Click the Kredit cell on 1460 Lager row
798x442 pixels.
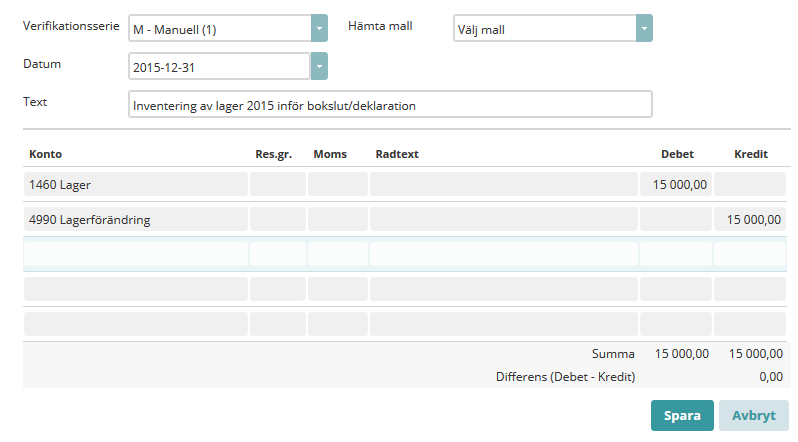click(750, 184)
